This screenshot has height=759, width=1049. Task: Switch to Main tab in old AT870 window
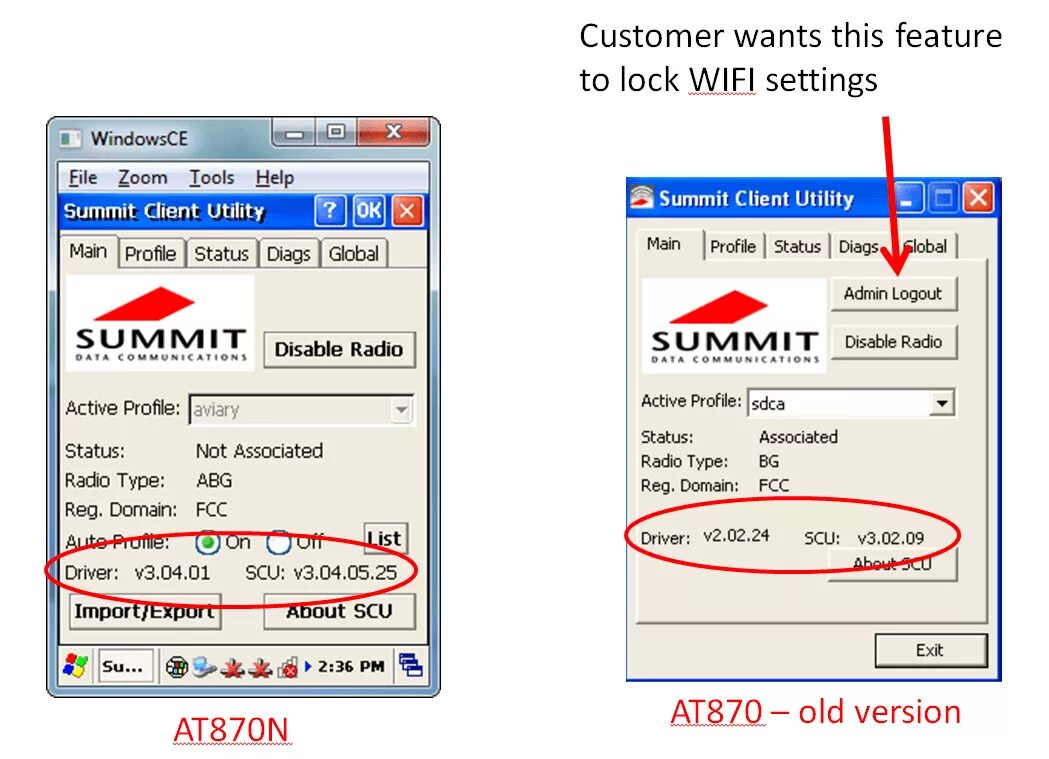coord(664,244)
